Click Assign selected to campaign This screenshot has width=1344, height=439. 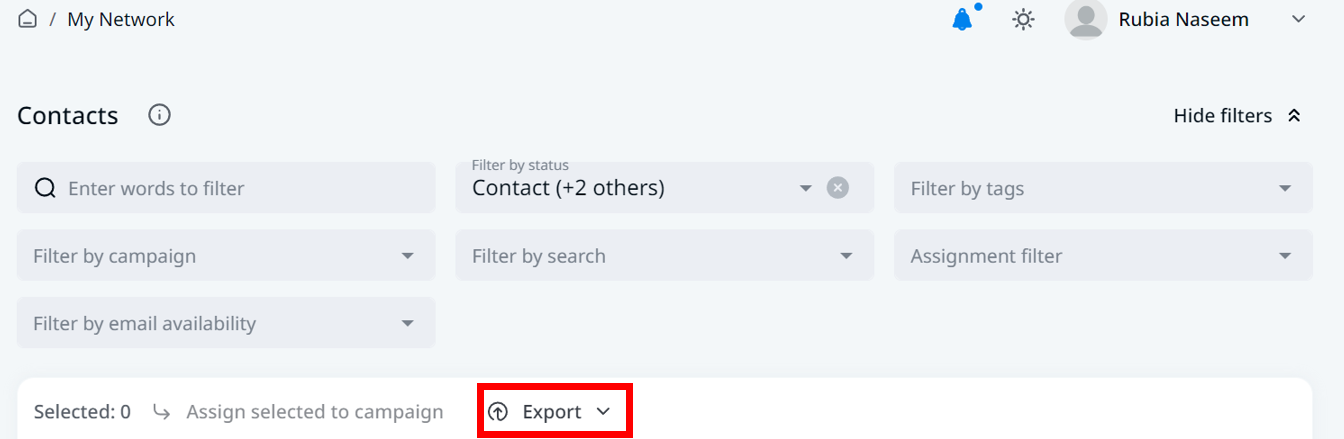point(314,412)
